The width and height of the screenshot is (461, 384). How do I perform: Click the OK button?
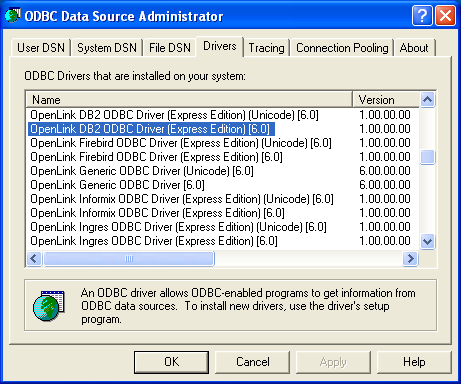pos(171,362)
